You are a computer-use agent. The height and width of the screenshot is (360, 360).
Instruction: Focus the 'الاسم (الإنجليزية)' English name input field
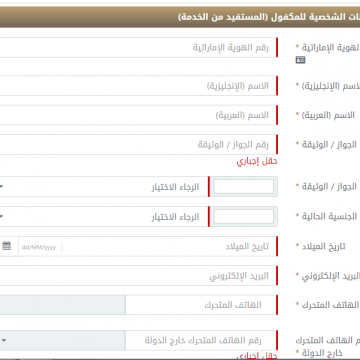[x=138, y=86]
